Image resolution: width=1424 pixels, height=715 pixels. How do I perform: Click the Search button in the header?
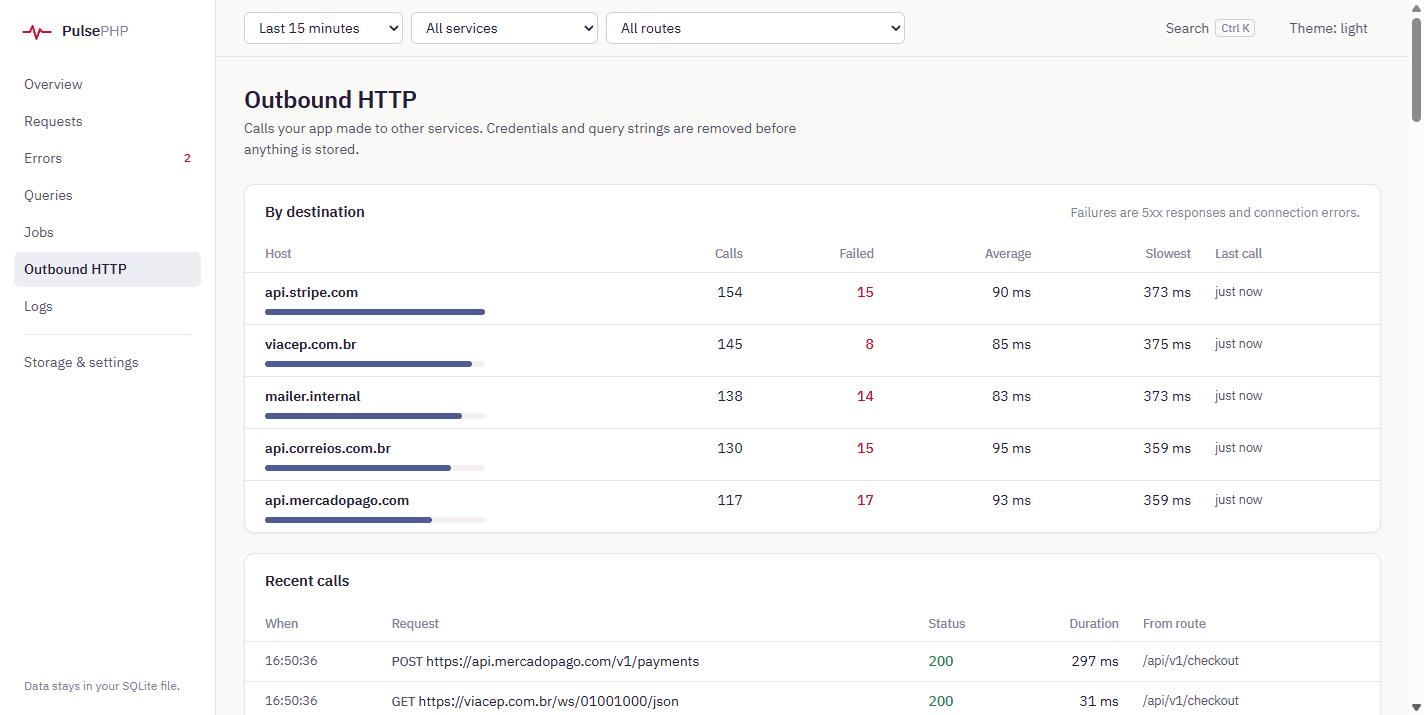[1209, 28]
